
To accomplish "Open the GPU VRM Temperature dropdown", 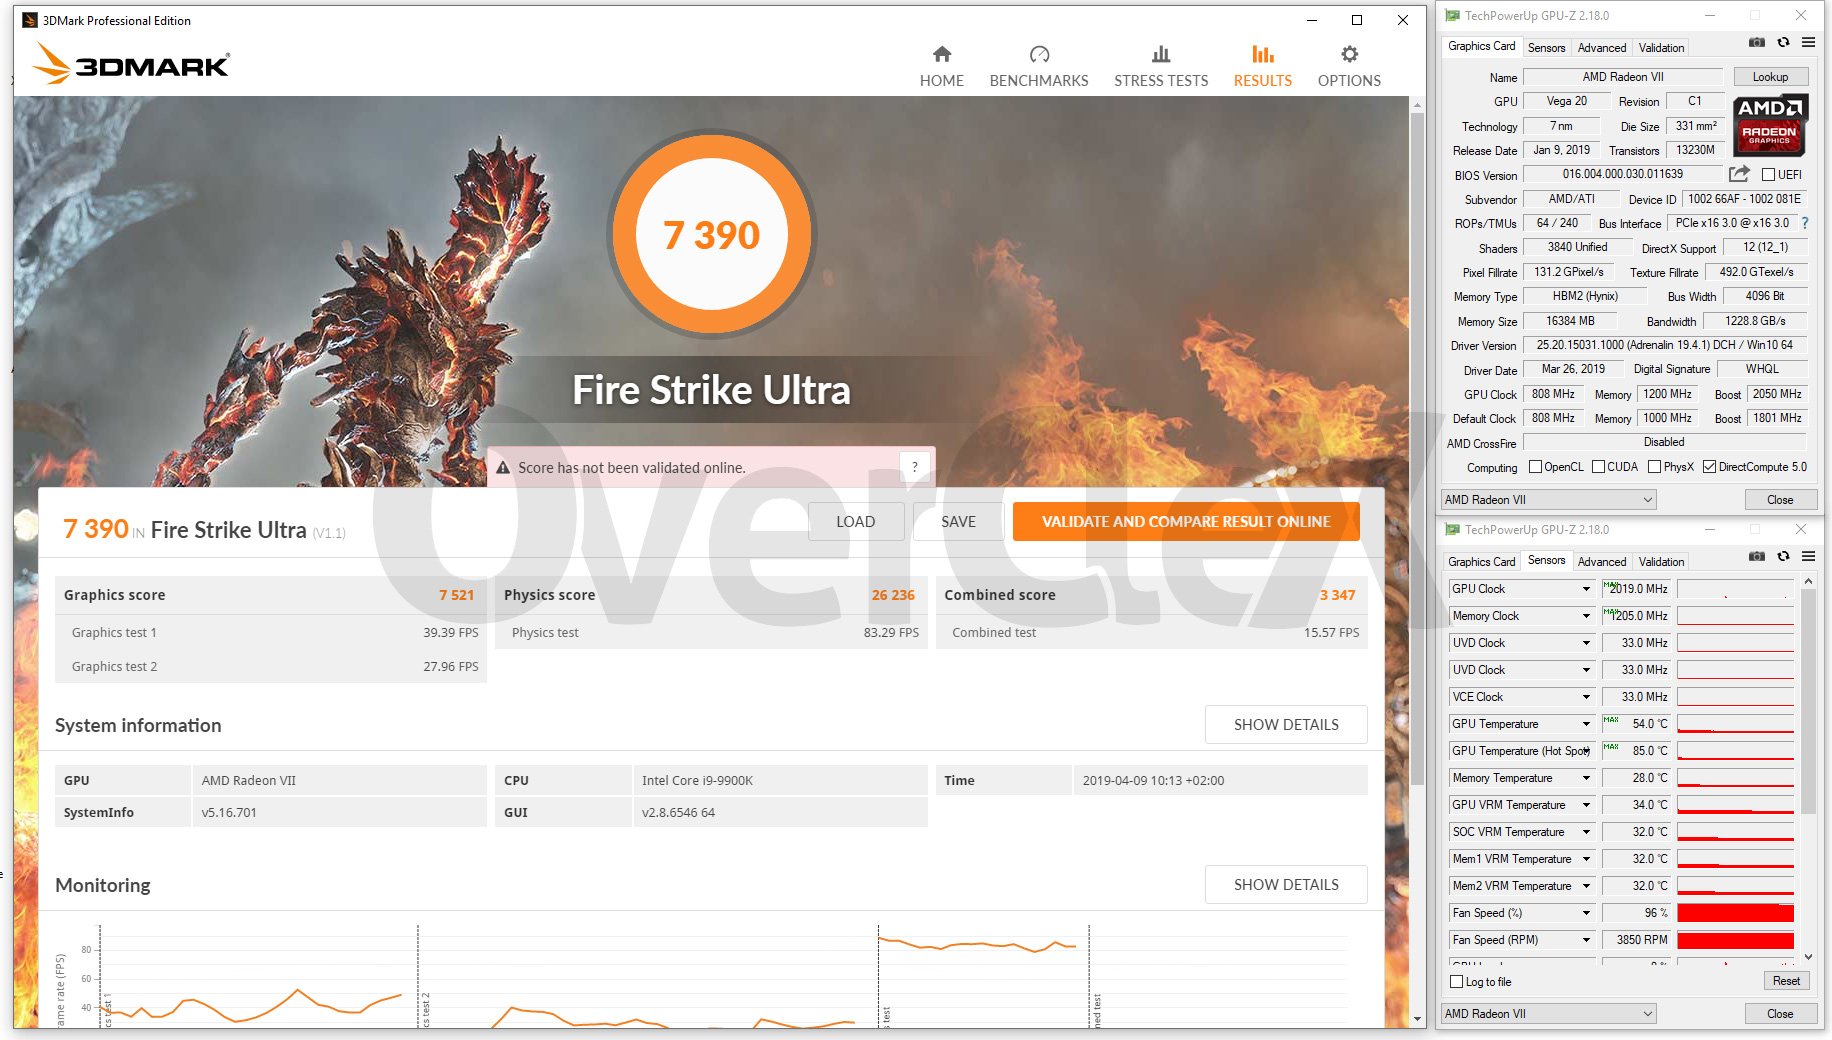I will tap(1586, 805).
